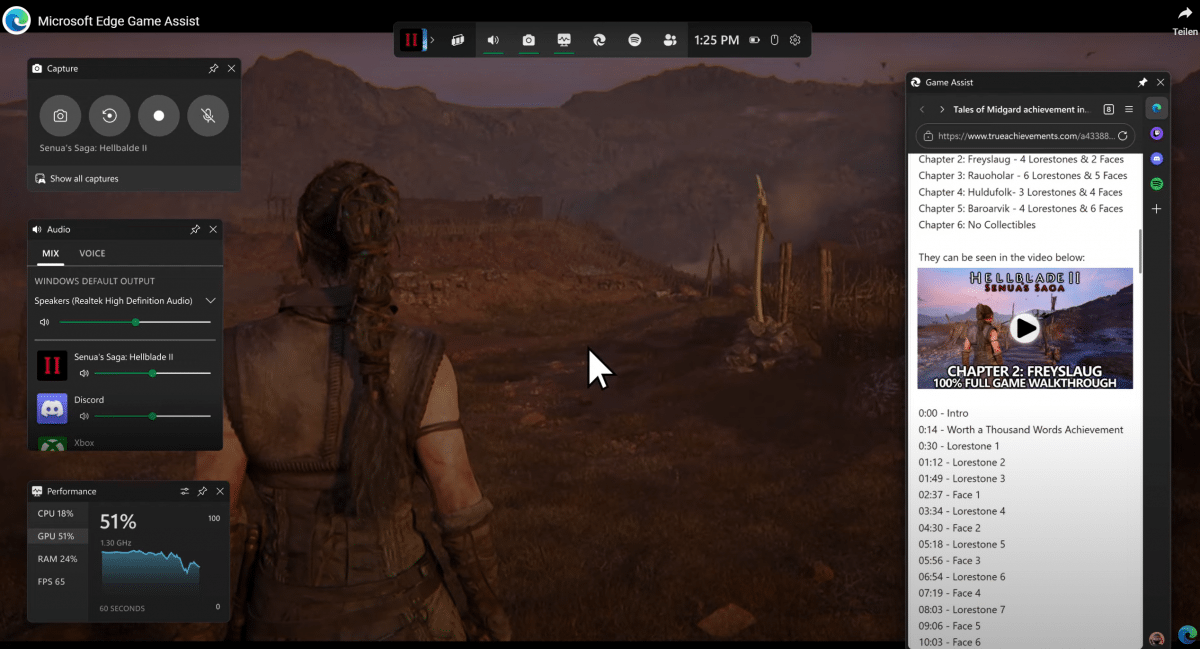Go forward in Game Assist browser
The width and height of the screenshot is (1200, 649).
tap(941, 109)
